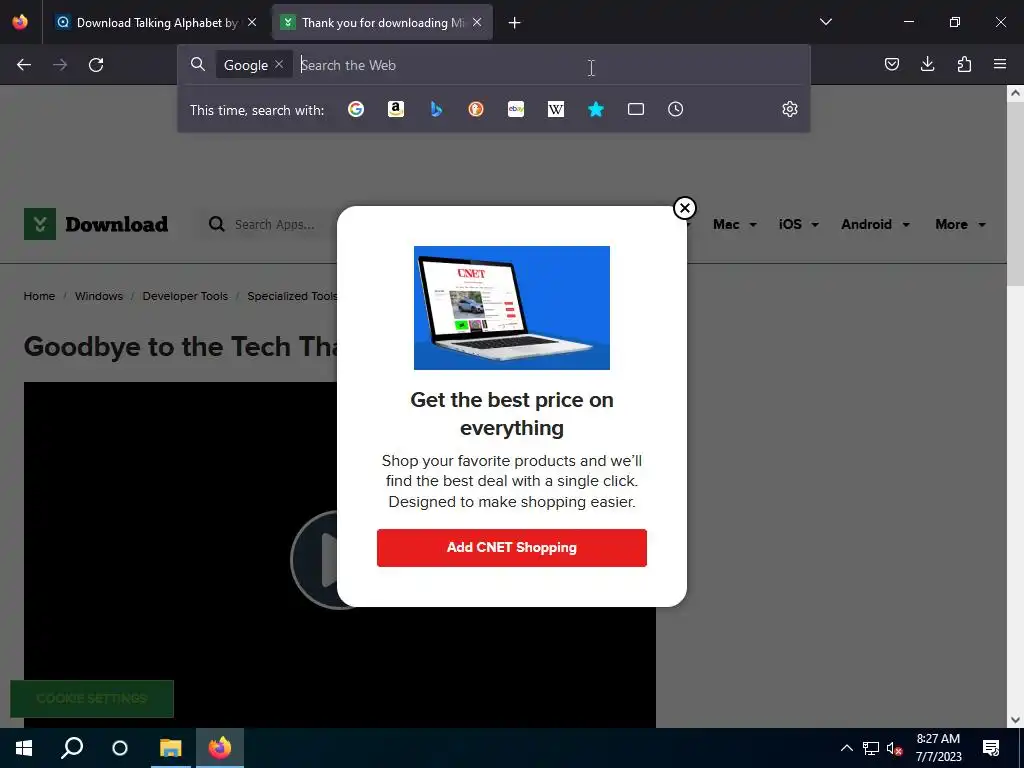This screenshot has width=1024, height=768.
Task: Open Specialized Tools breadcrumb link
Action: coord(292,296)
